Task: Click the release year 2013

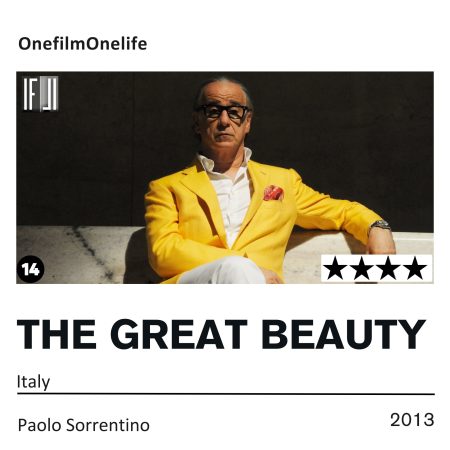Action: pos(412,420)
